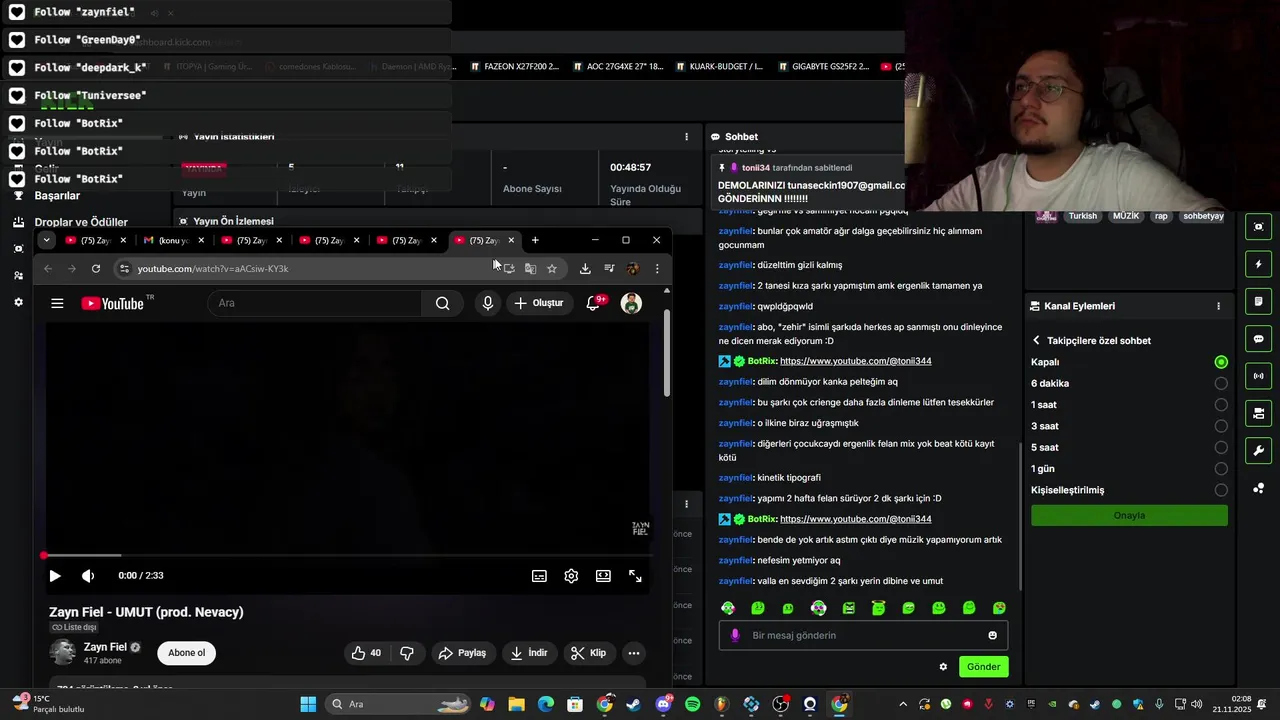Toggle subtitles on the YouTube player
This screenshot has height=720, width=1280.
click(x=539, y=576)
